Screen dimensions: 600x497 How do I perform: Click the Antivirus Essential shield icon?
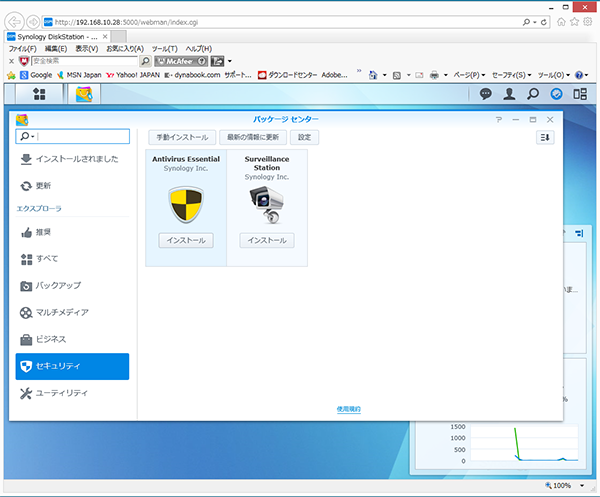point(185,203)
